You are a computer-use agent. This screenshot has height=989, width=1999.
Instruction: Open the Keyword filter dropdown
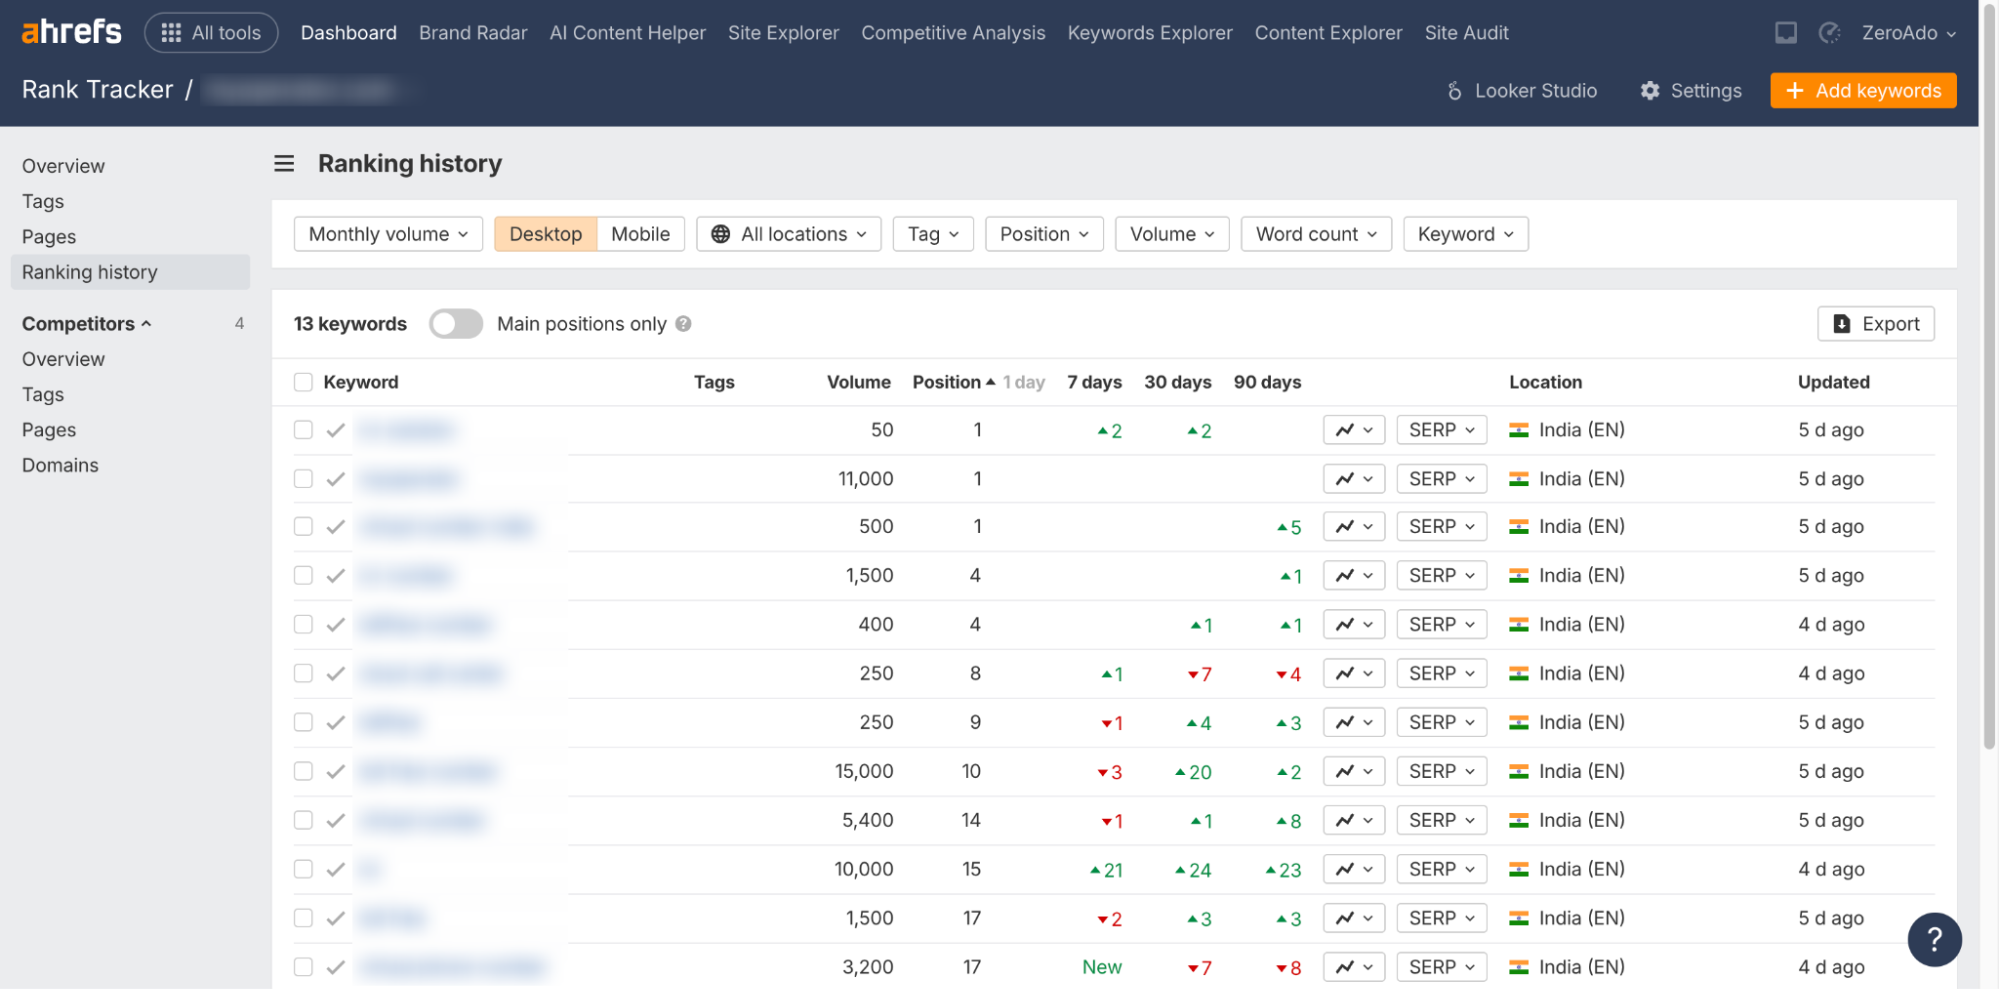tap(1465, 234)
